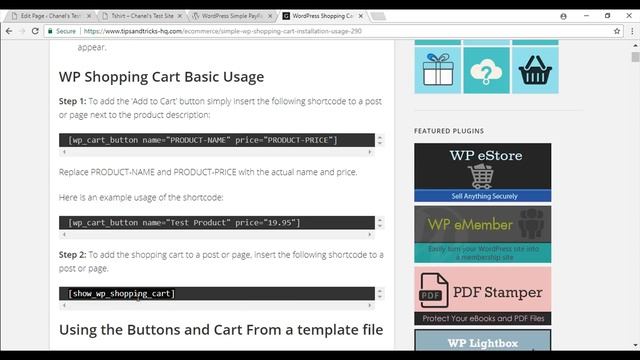Image resolution: width=640 pixels, height=360 pixels.
Task: Close the Tshirt tab
Action: 180,16
